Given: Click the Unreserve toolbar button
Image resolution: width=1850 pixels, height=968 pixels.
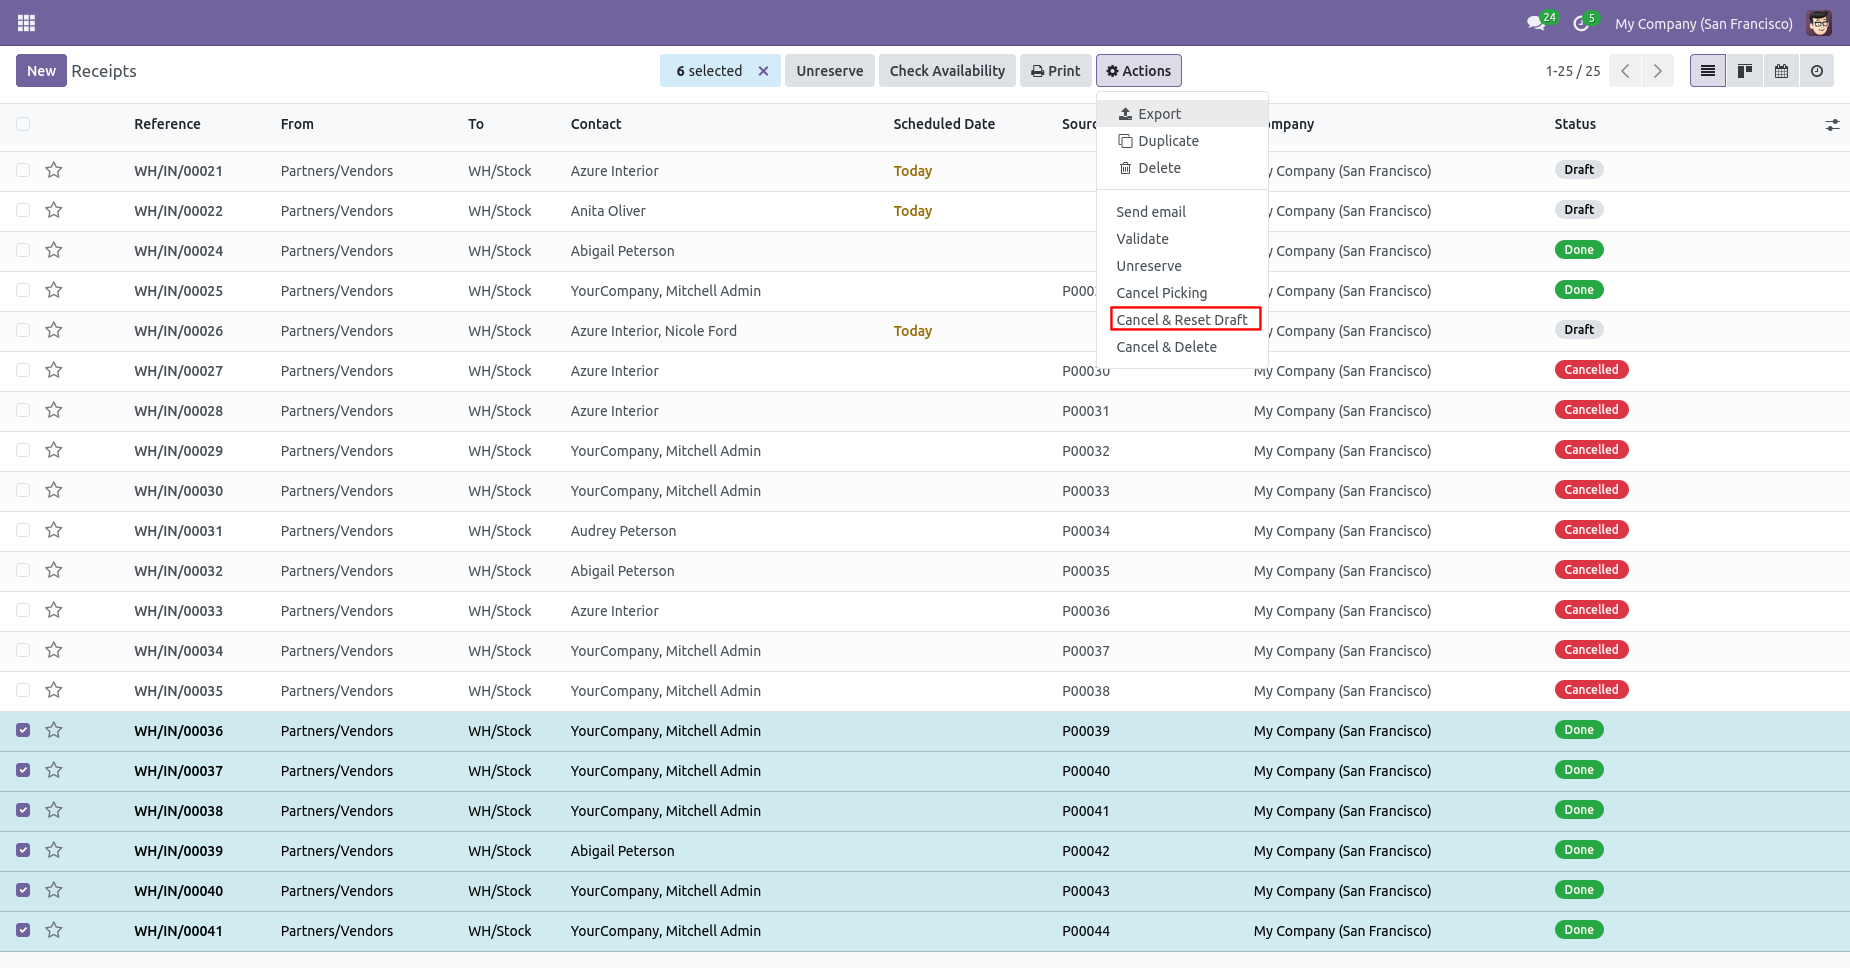Looking at the screenshot, I should click(x=829, y=71).
